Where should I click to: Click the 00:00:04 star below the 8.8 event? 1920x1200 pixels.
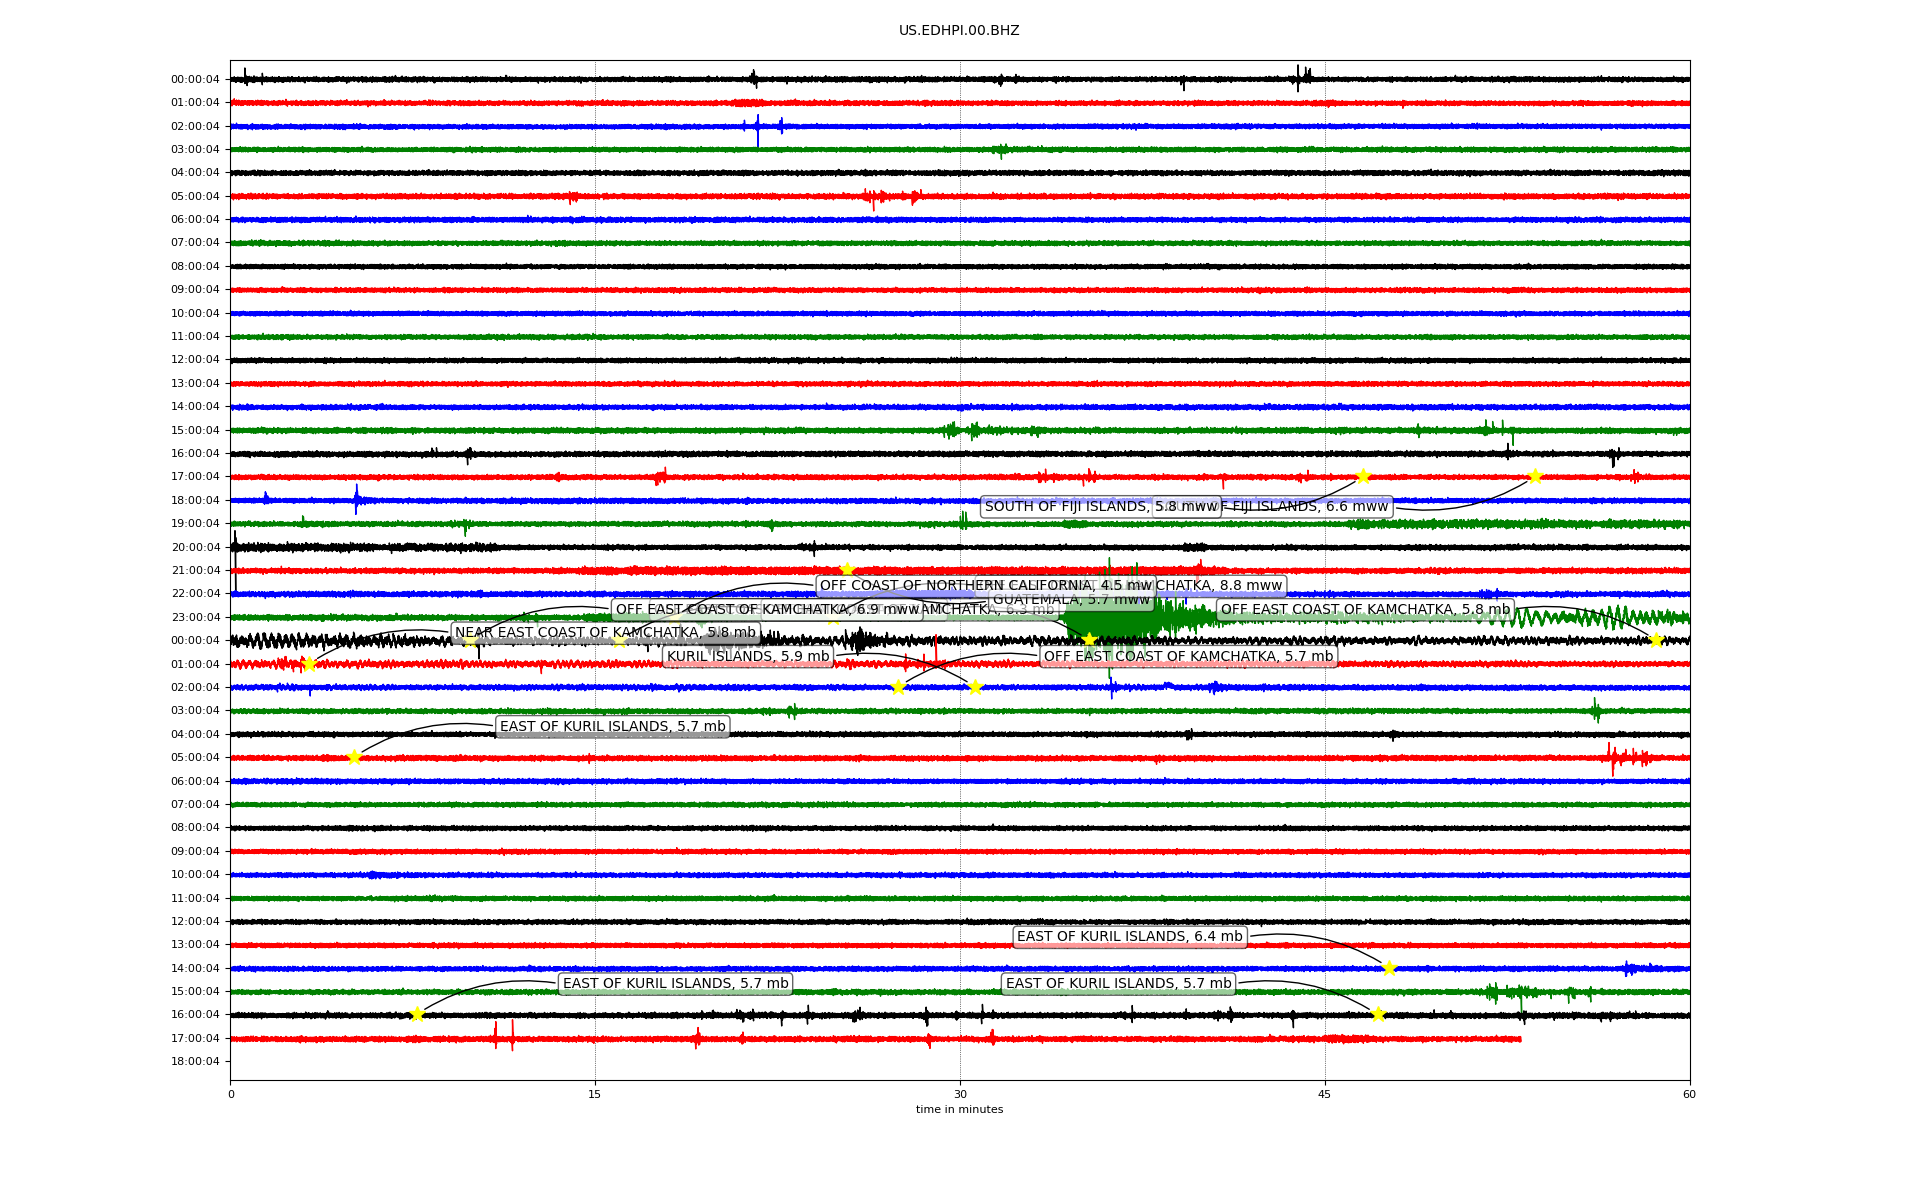[1089, 640]
